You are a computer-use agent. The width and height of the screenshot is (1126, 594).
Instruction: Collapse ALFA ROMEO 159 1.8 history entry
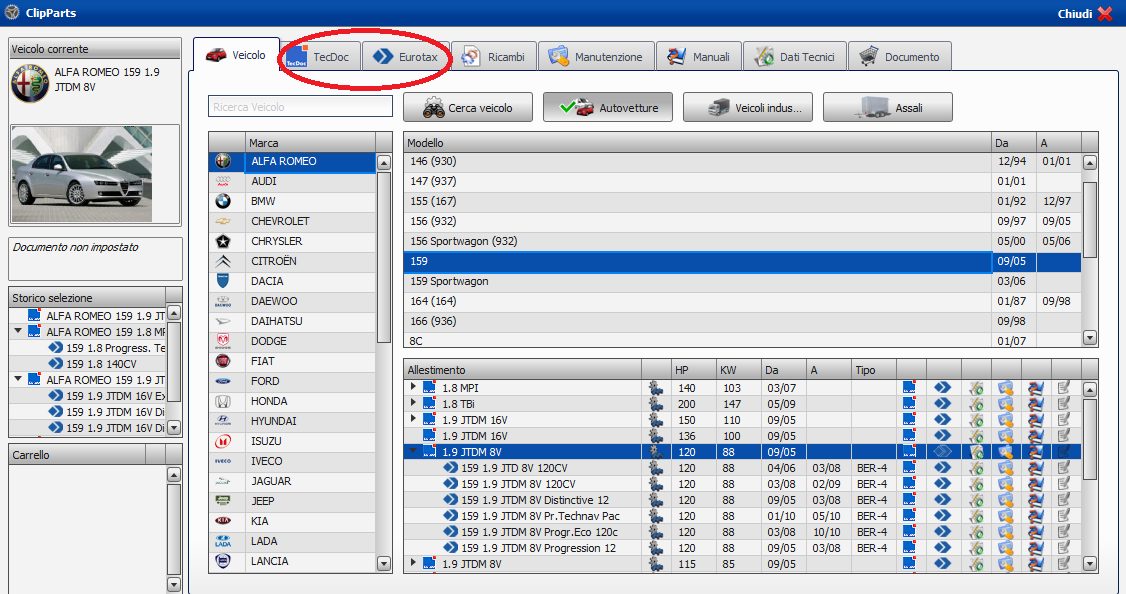18,332
